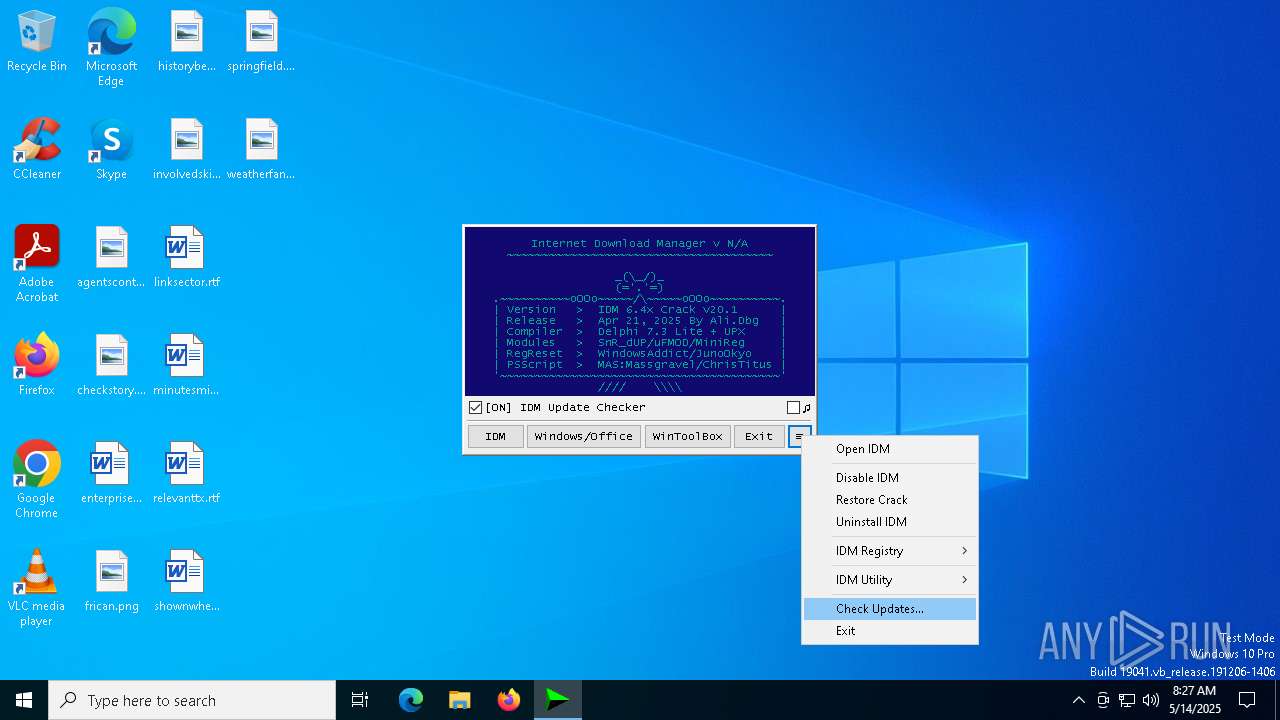Image resolution: width=1280 pixels, height=720 pixels.
Task: Click the taskbar search box
Action: tap(192, 700)
